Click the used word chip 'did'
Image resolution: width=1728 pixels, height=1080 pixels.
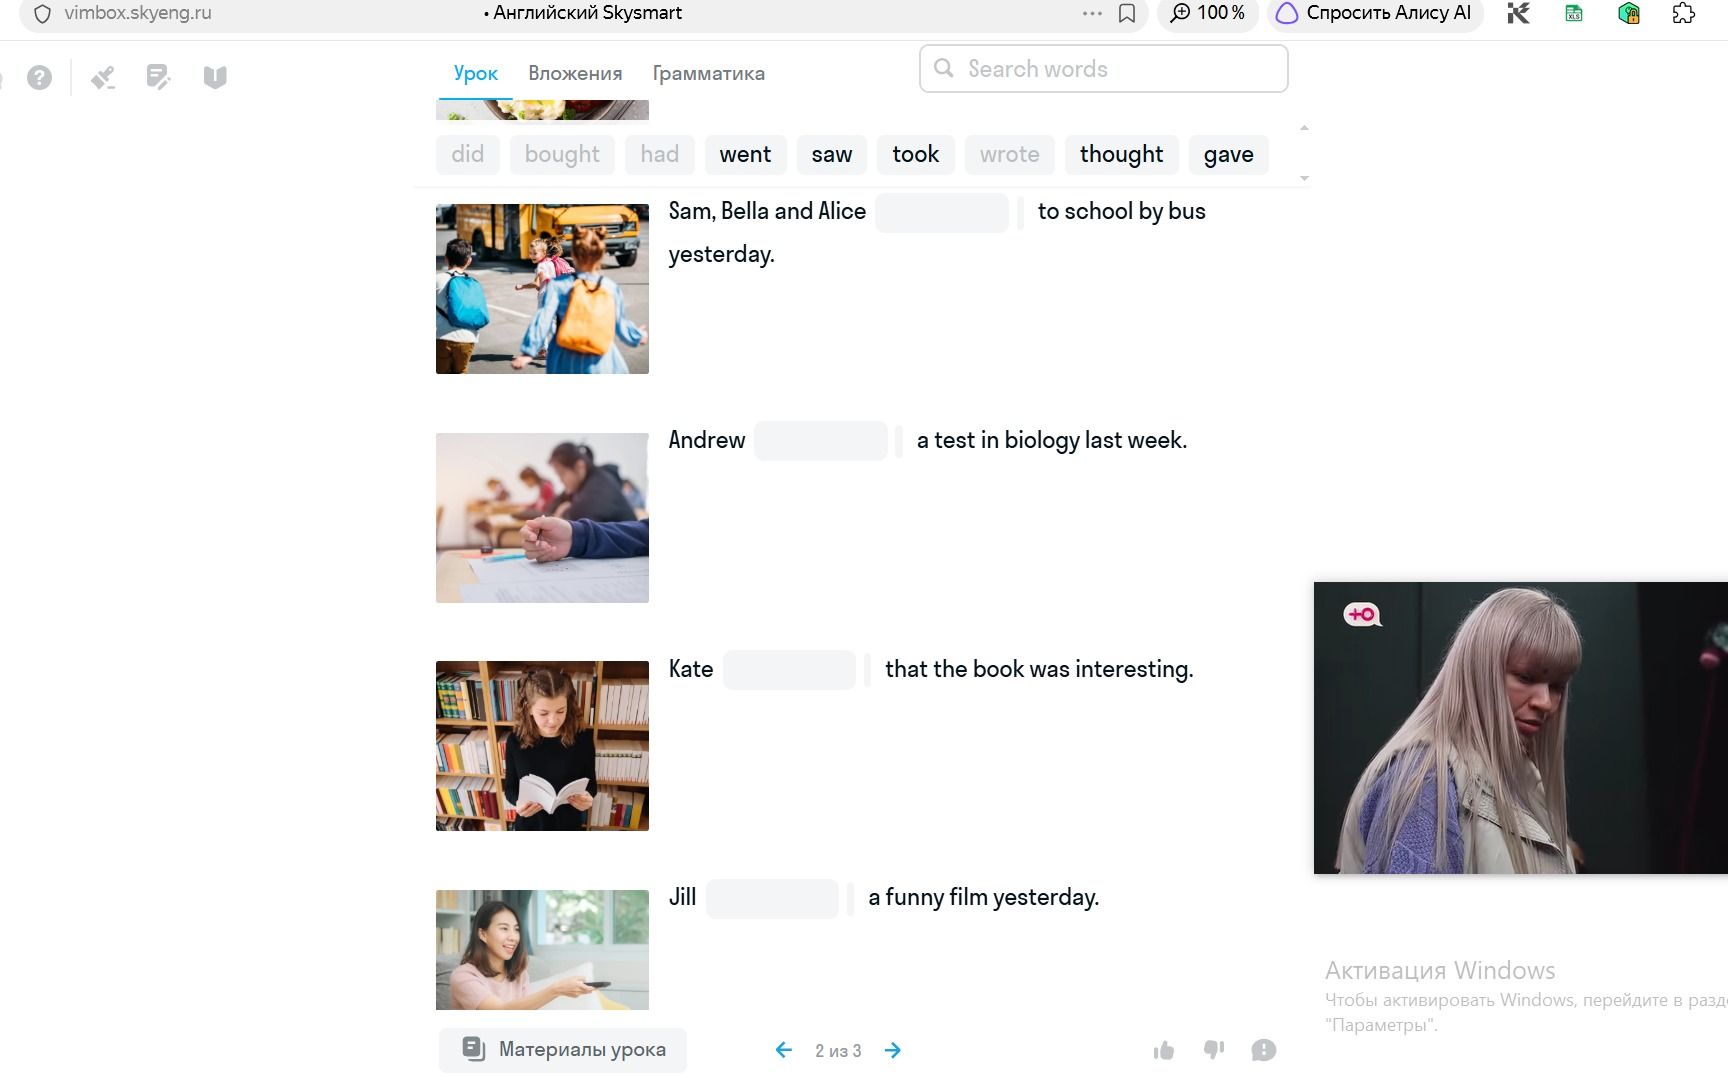[x=467, y=154]
